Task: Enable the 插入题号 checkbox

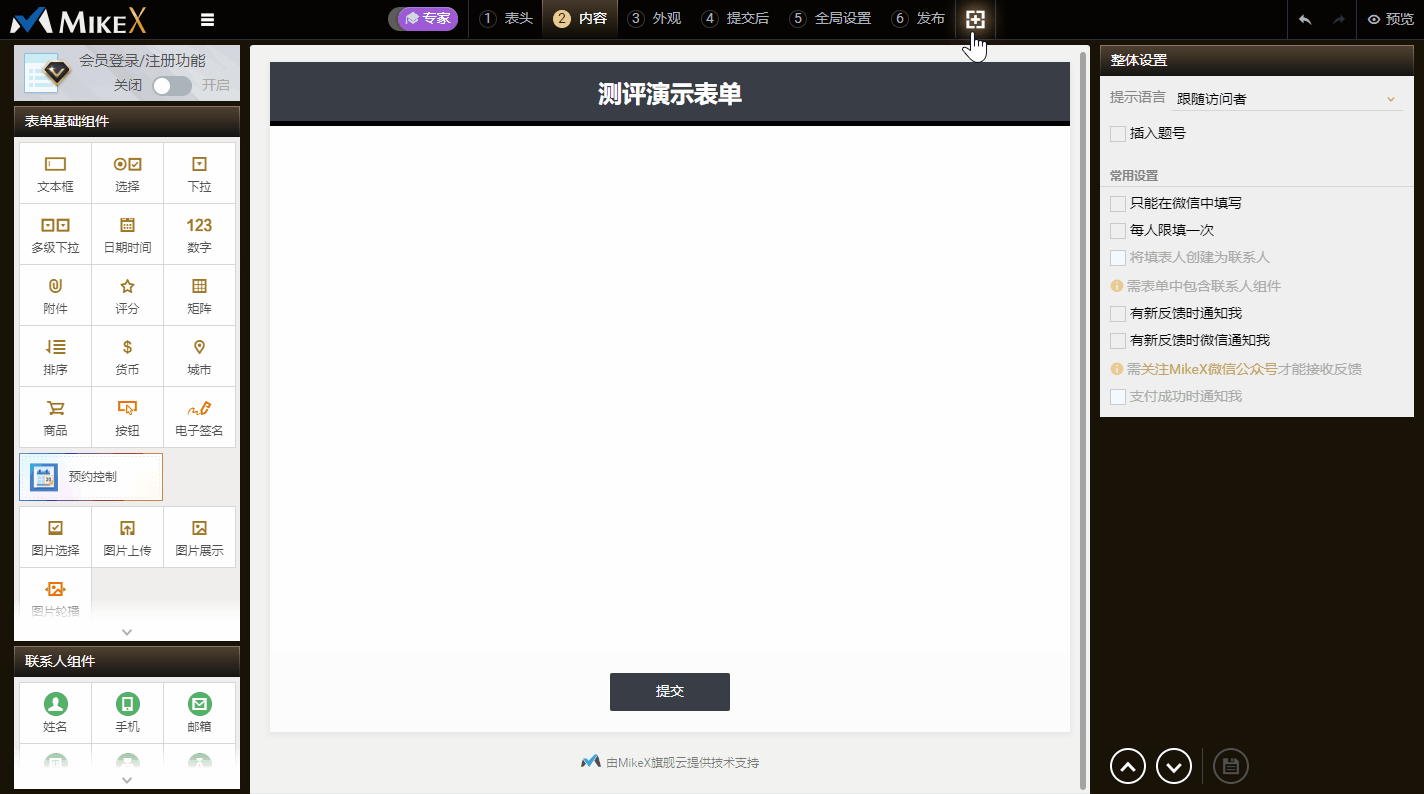Action: (x=1118, y=133)
